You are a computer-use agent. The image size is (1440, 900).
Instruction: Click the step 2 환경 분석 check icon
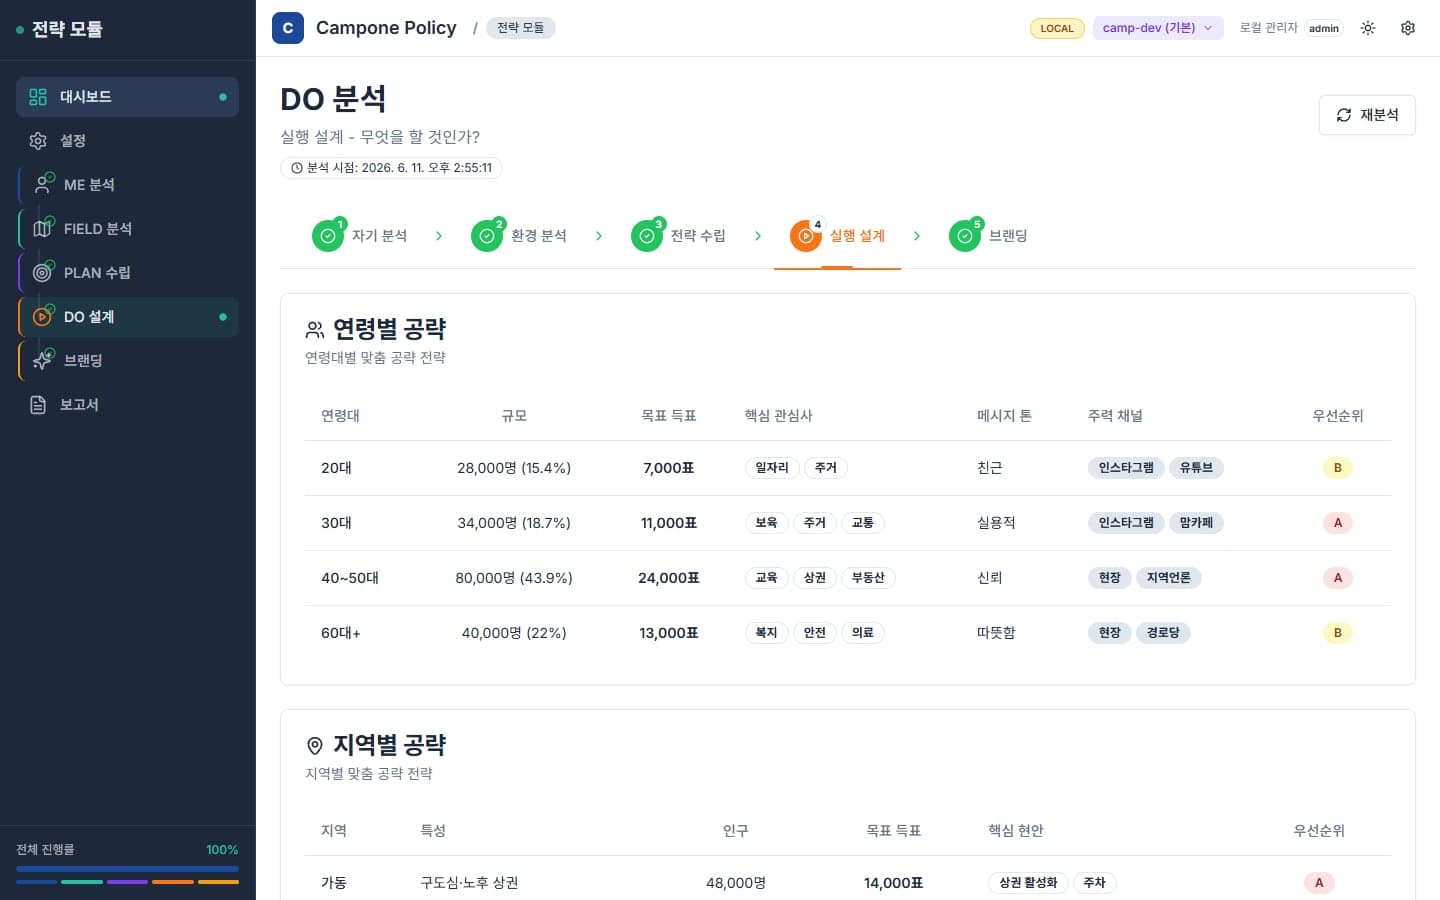(487, 236)
